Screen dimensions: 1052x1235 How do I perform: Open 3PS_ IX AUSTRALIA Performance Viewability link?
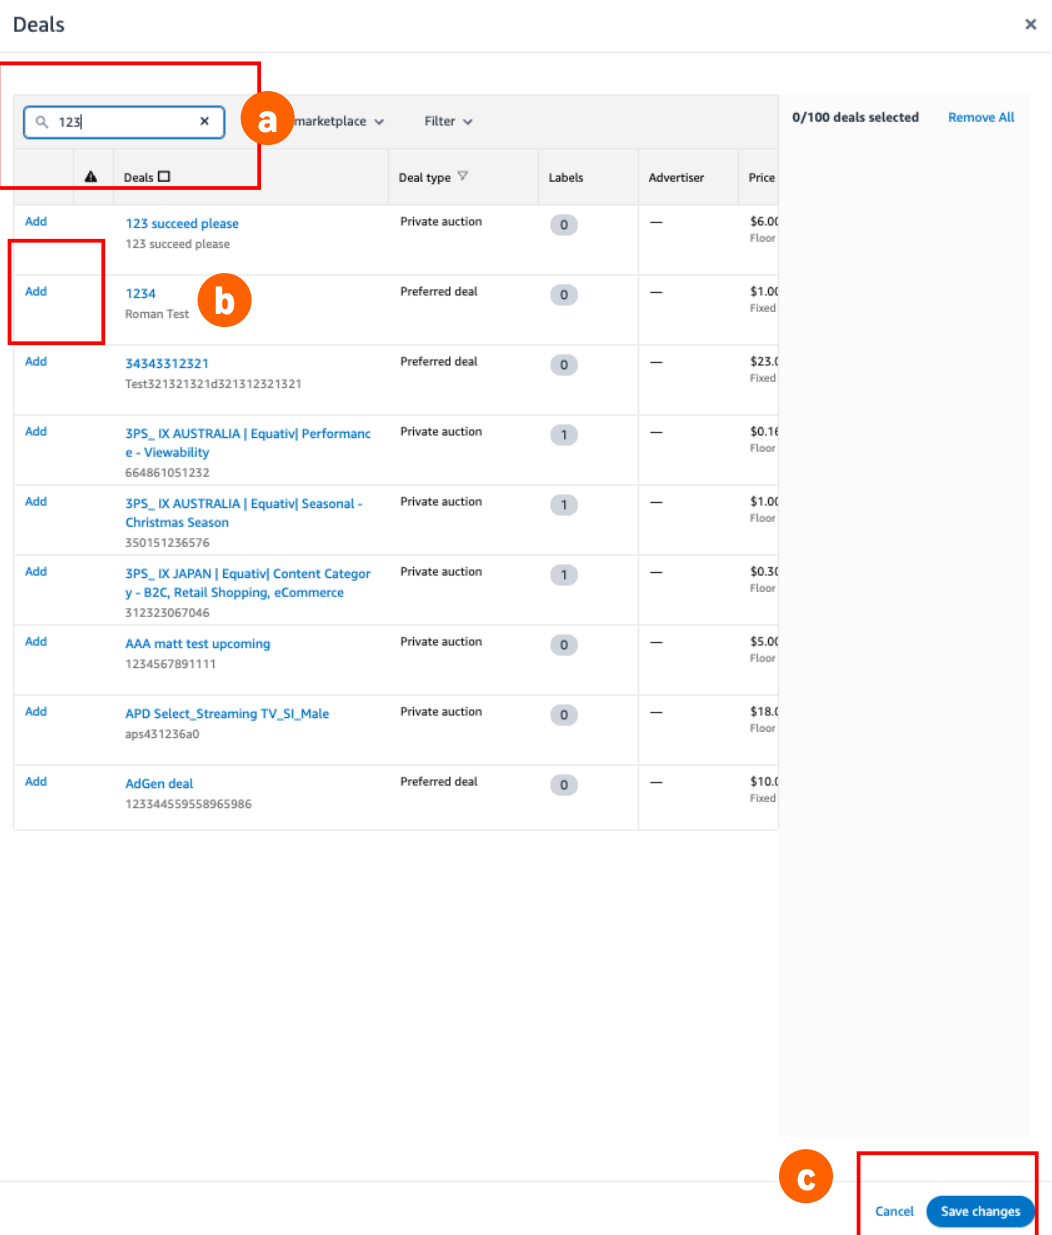pyautogui.click(x=248, y=443)
